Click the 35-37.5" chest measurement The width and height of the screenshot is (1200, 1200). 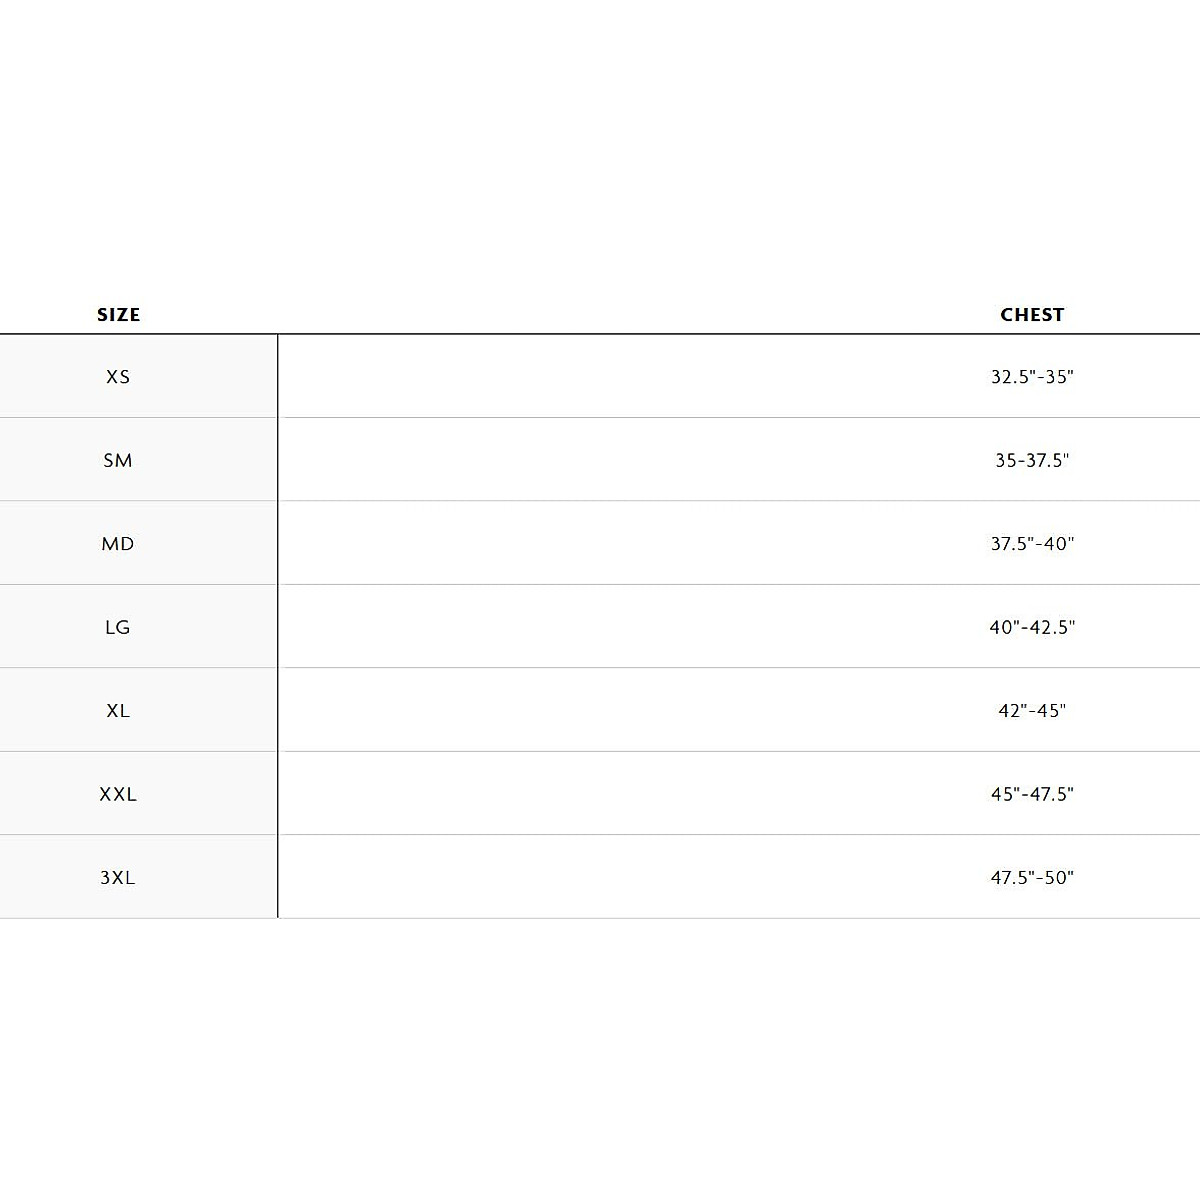pos(1032,460)
